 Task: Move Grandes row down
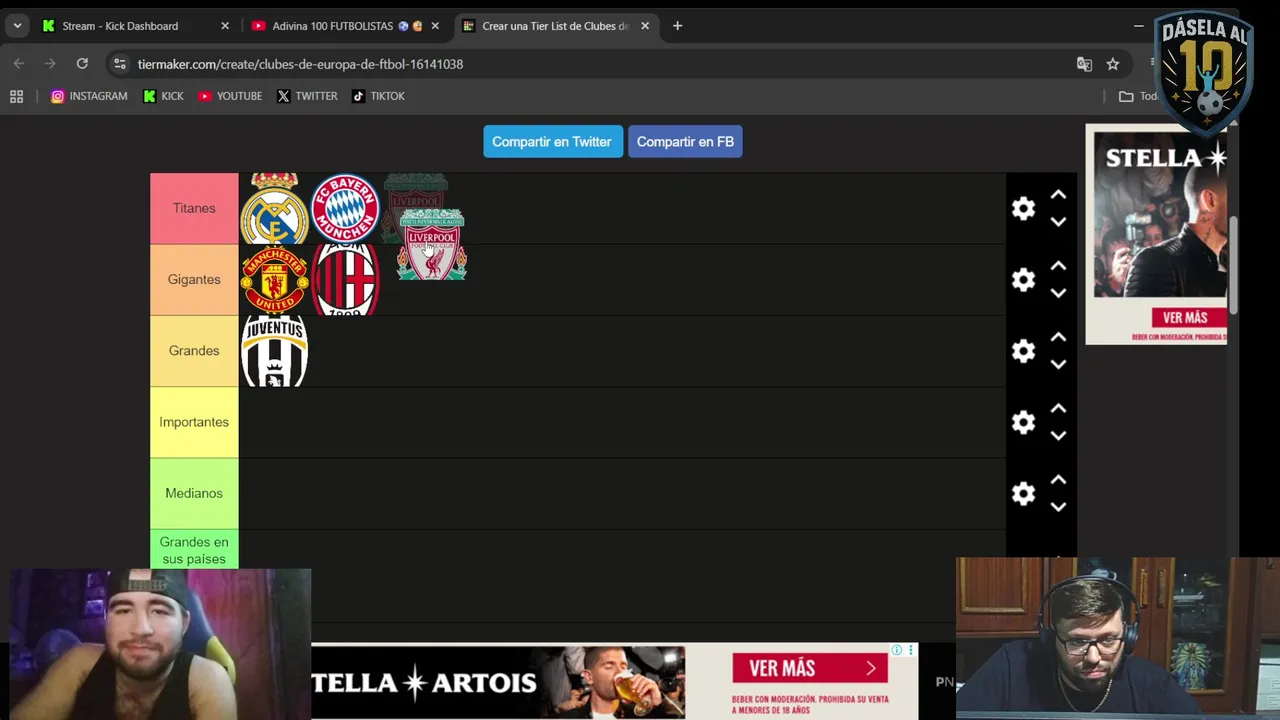click(1058, 365)
